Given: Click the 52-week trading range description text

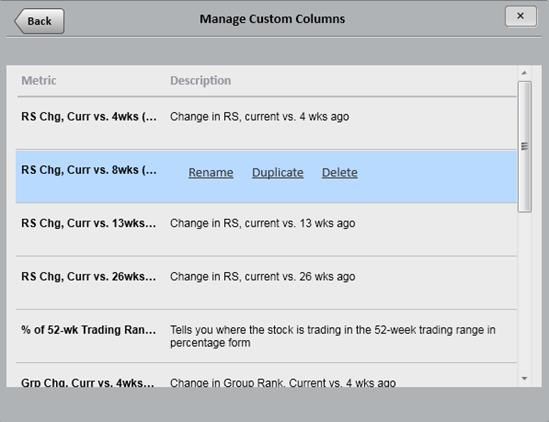Looking at the screenshot, I should [333, 336].
